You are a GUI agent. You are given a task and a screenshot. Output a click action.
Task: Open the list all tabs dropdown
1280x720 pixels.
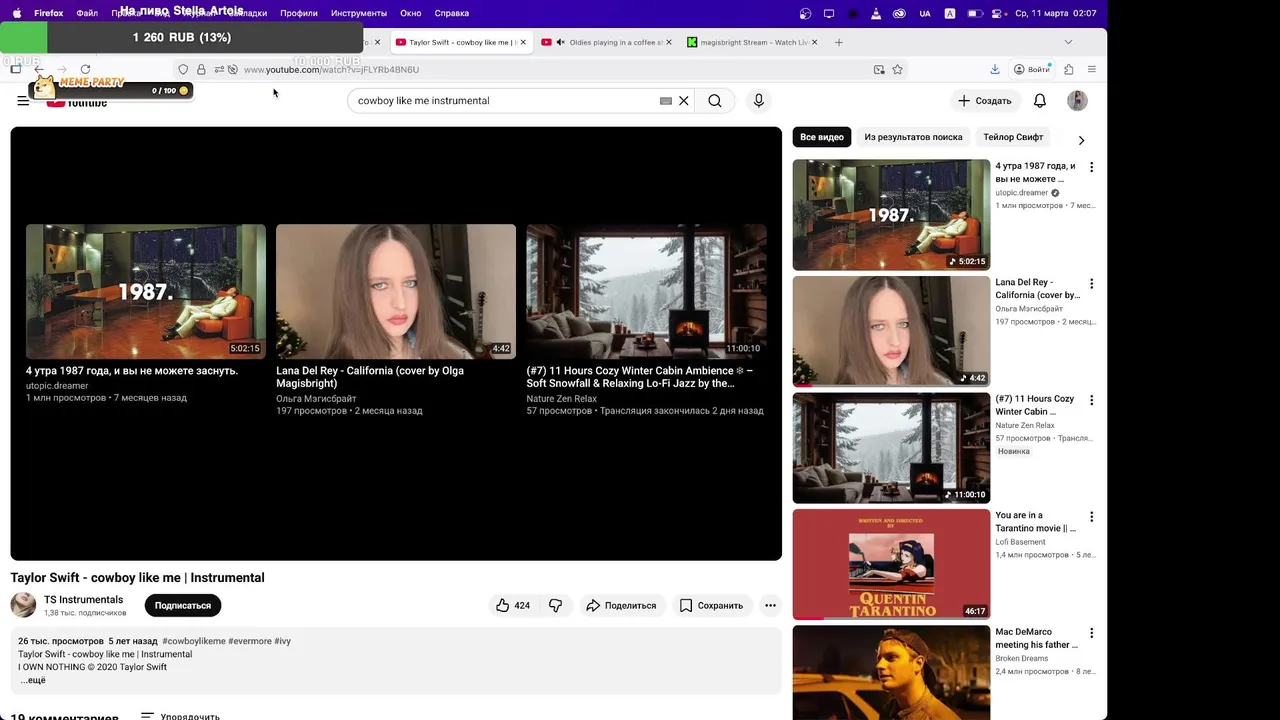(1068, 42)
